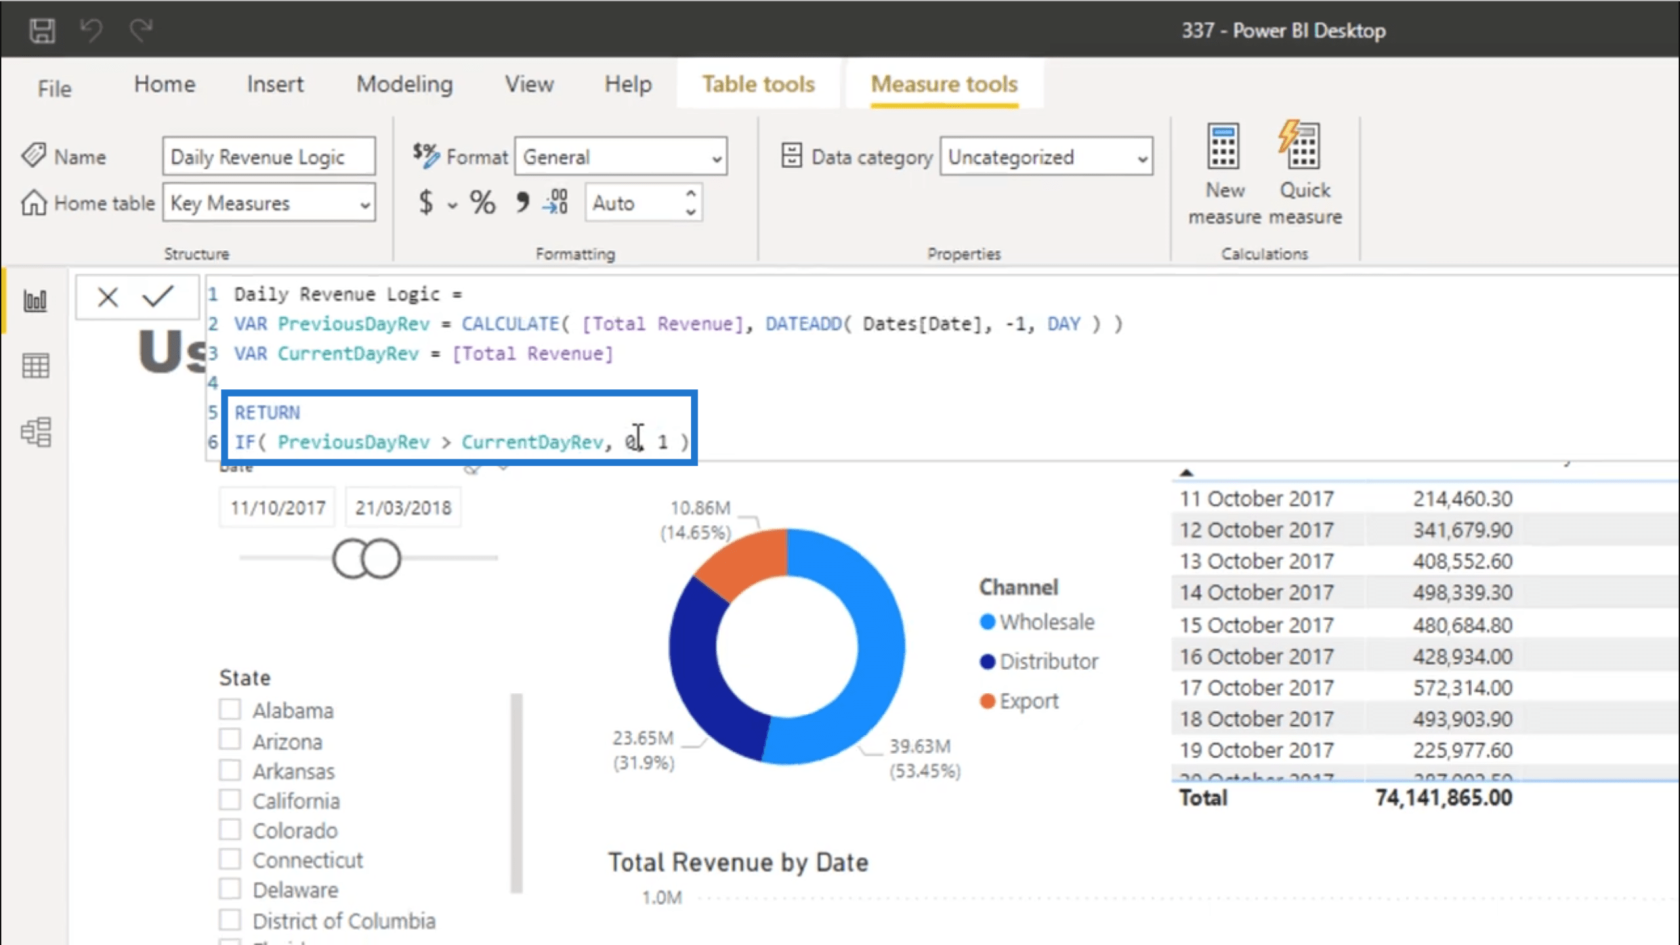Viewport: 1680px width, 945px height.
Task: Open the File menu
Action: coord(54,88)
